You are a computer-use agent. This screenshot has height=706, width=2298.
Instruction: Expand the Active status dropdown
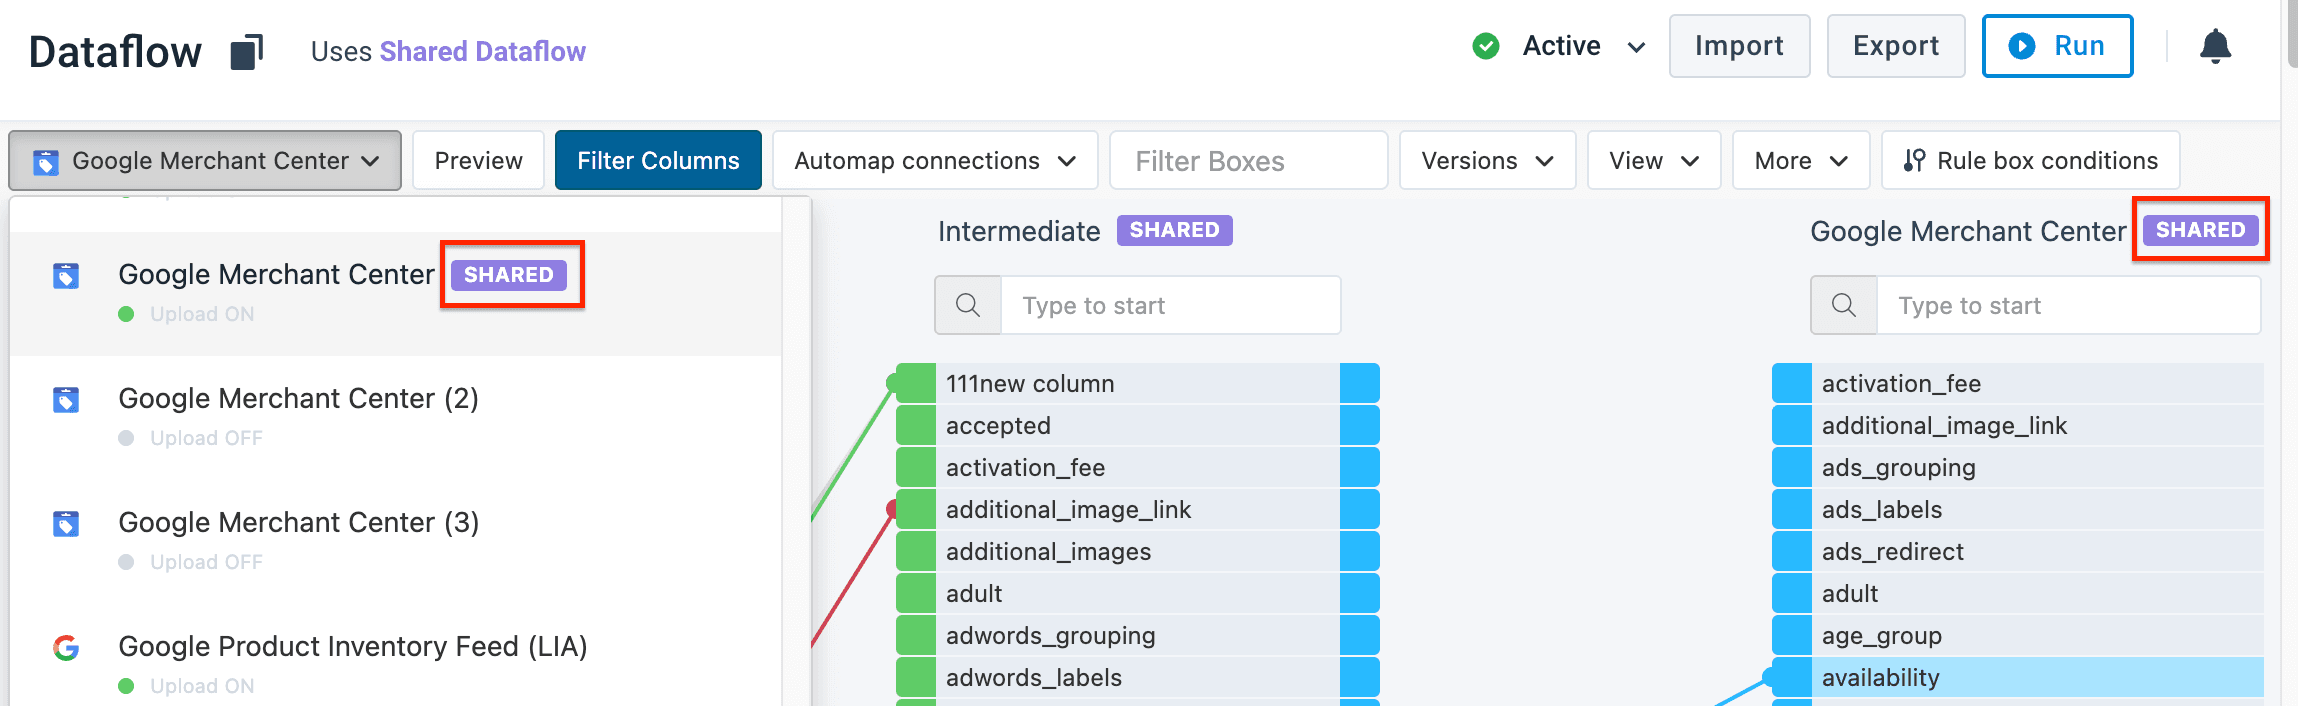pos(1636,47)
